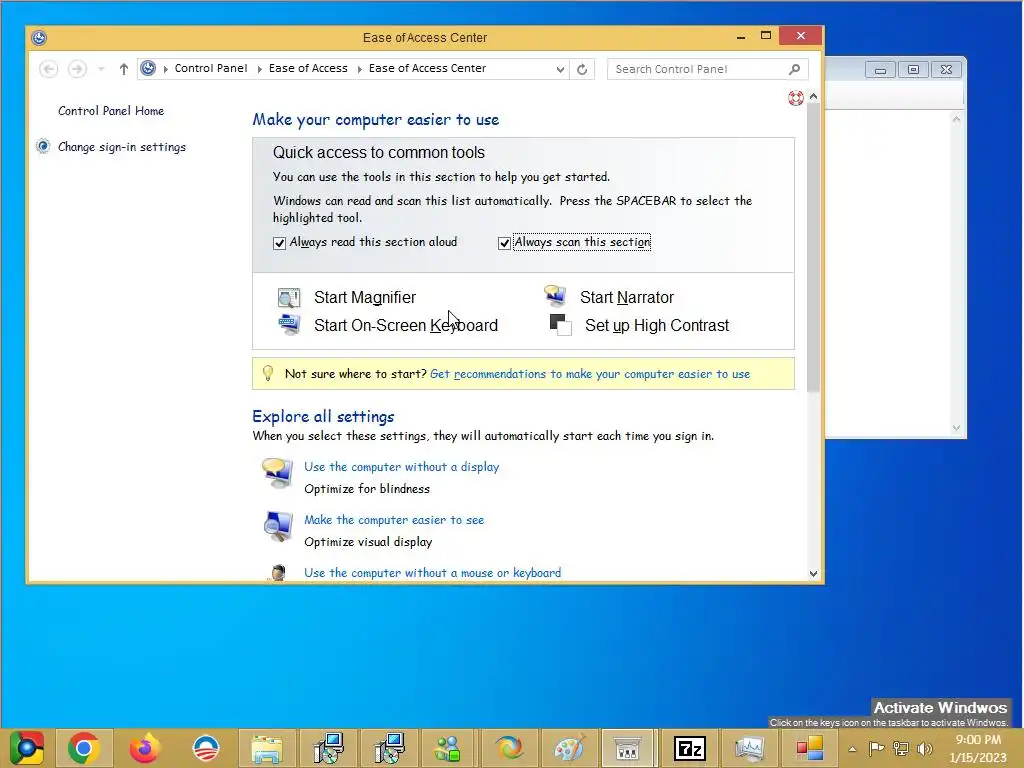
Task: Click the shield icon beside Change sign-in settings
Action: point(42,146)
